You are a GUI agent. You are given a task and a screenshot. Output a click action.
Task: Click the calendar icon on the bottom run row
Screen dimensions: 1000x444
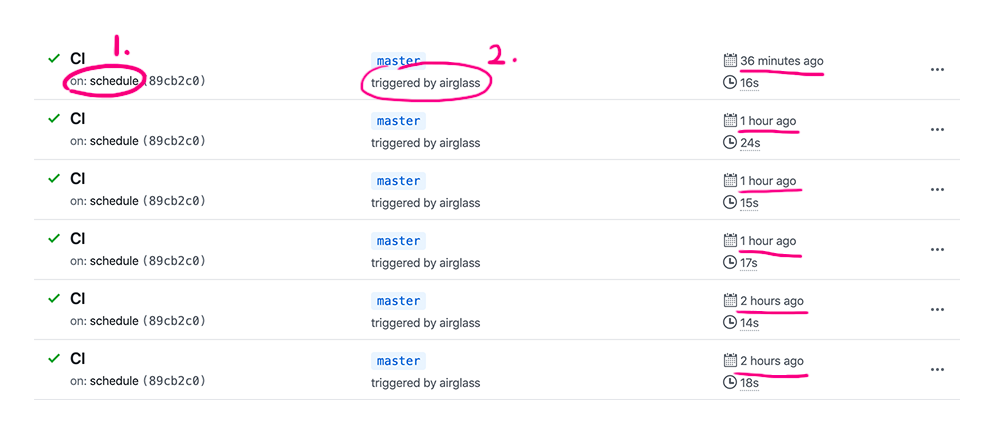point(730,361)
